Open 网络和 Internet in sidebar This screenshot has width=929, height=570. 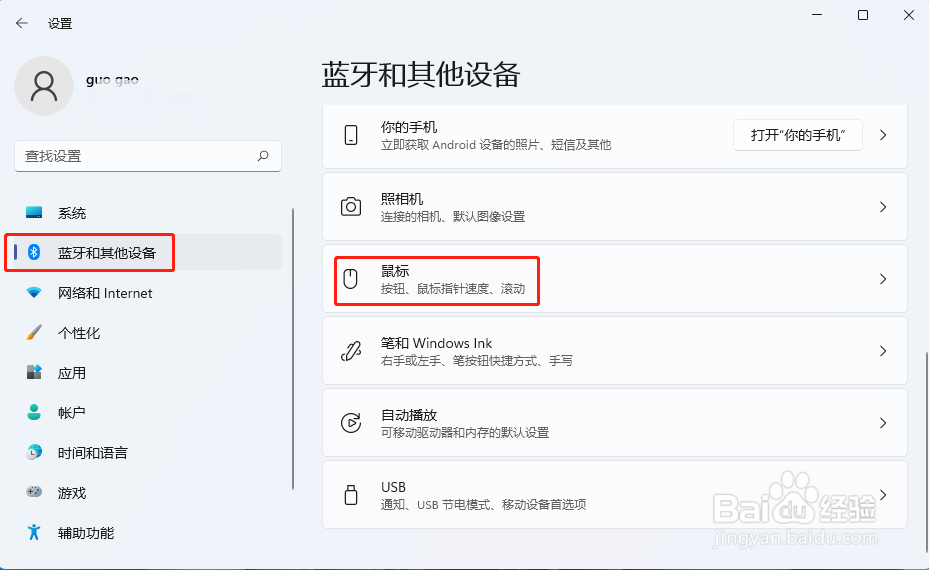click(x=105, y=293)
